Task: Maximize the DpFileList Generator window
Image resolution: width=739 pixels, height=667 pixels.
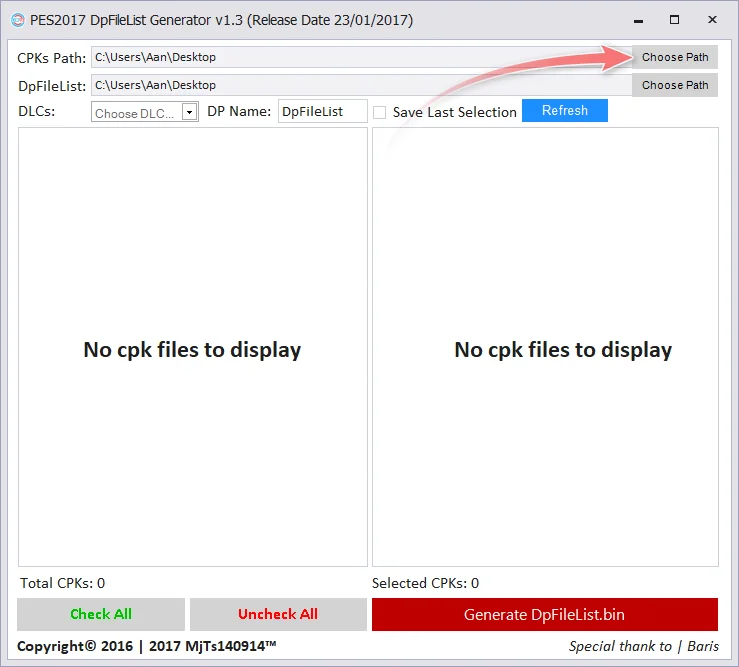Action: [674, 20]
